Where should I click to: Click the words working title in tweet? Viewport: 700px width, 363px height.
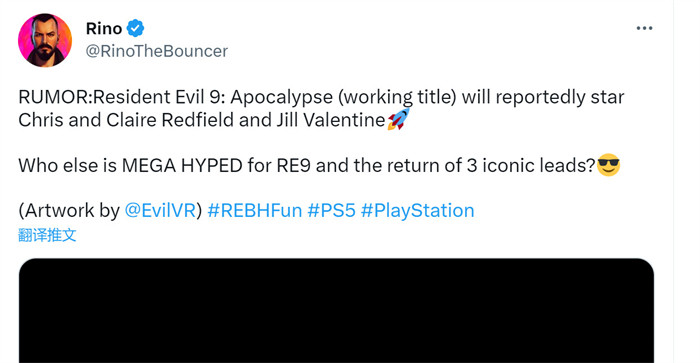coord(397,97)
